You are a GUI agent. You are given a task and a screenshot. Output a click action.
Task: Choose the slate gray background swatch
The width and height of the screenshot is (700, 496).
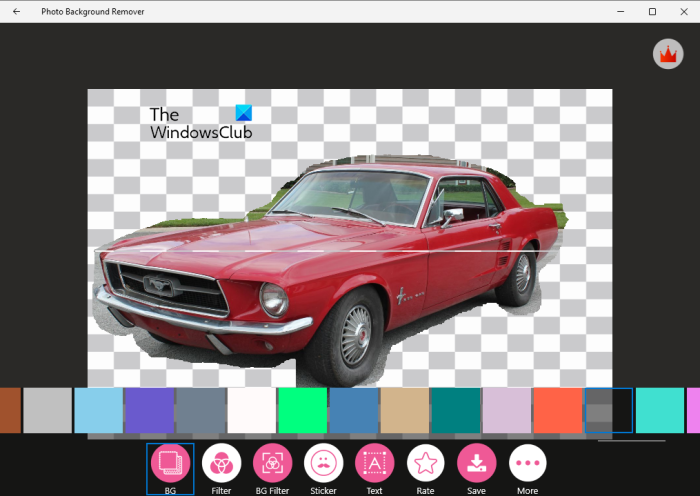tap(201, 410)
